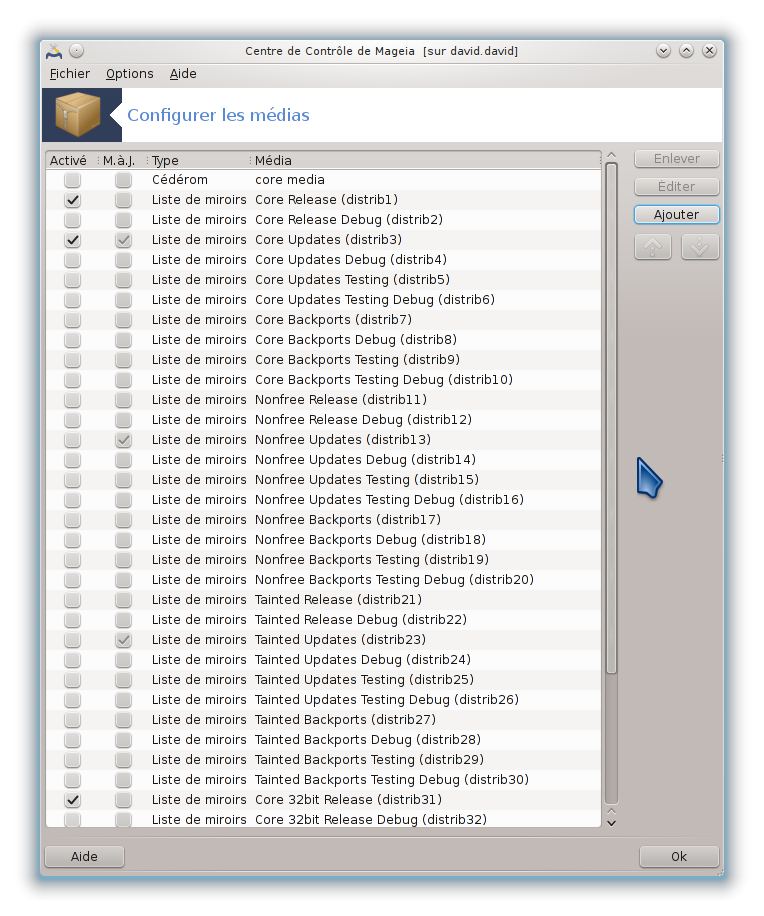This screenshot has width=764, height=916.
Task: Click the Mageia window menu icon in title bar
Action: (54, 51)
